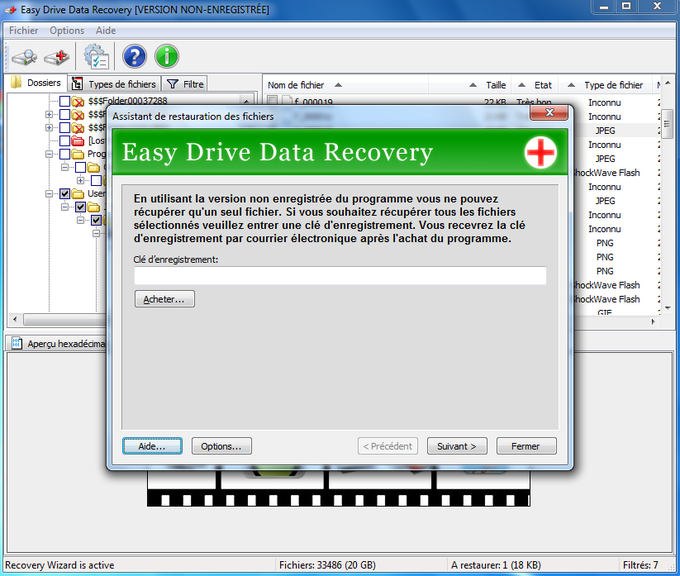
Task: Click the scan drive toolbar icon with magnifier
Action: click(24, 57)
